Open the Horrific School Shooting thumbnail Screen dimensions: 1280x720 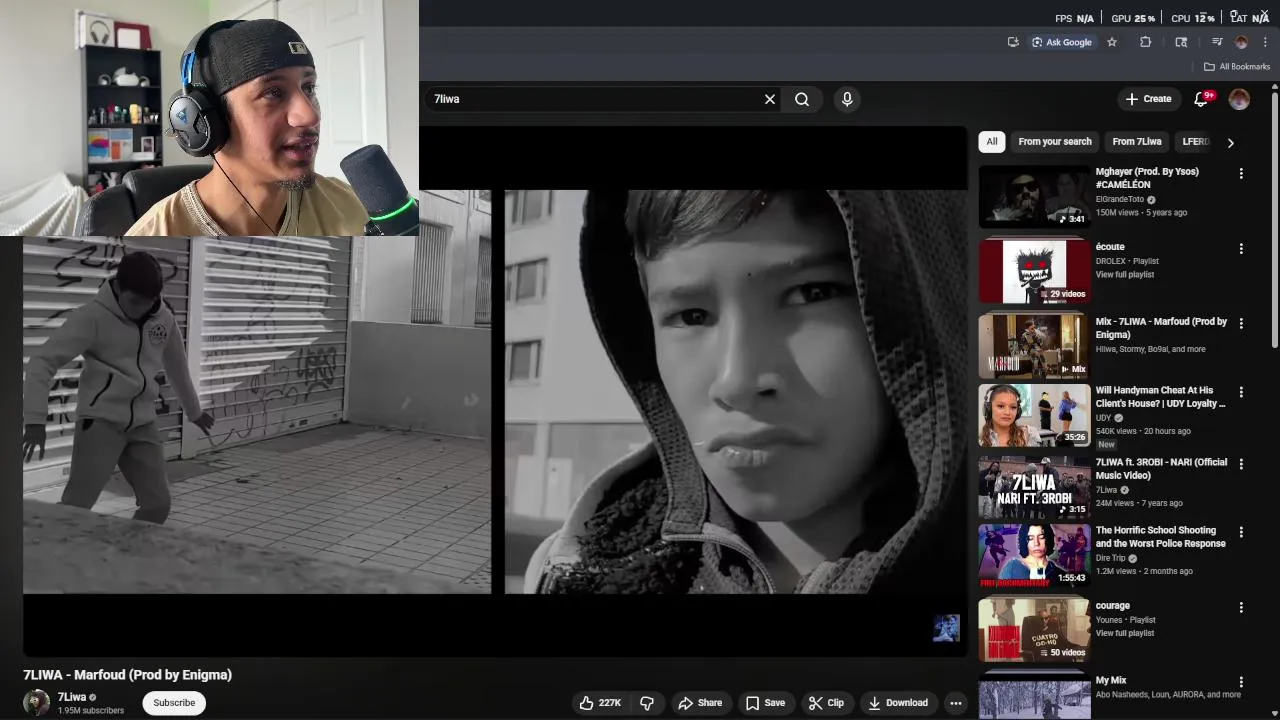tap(1034, 555)
